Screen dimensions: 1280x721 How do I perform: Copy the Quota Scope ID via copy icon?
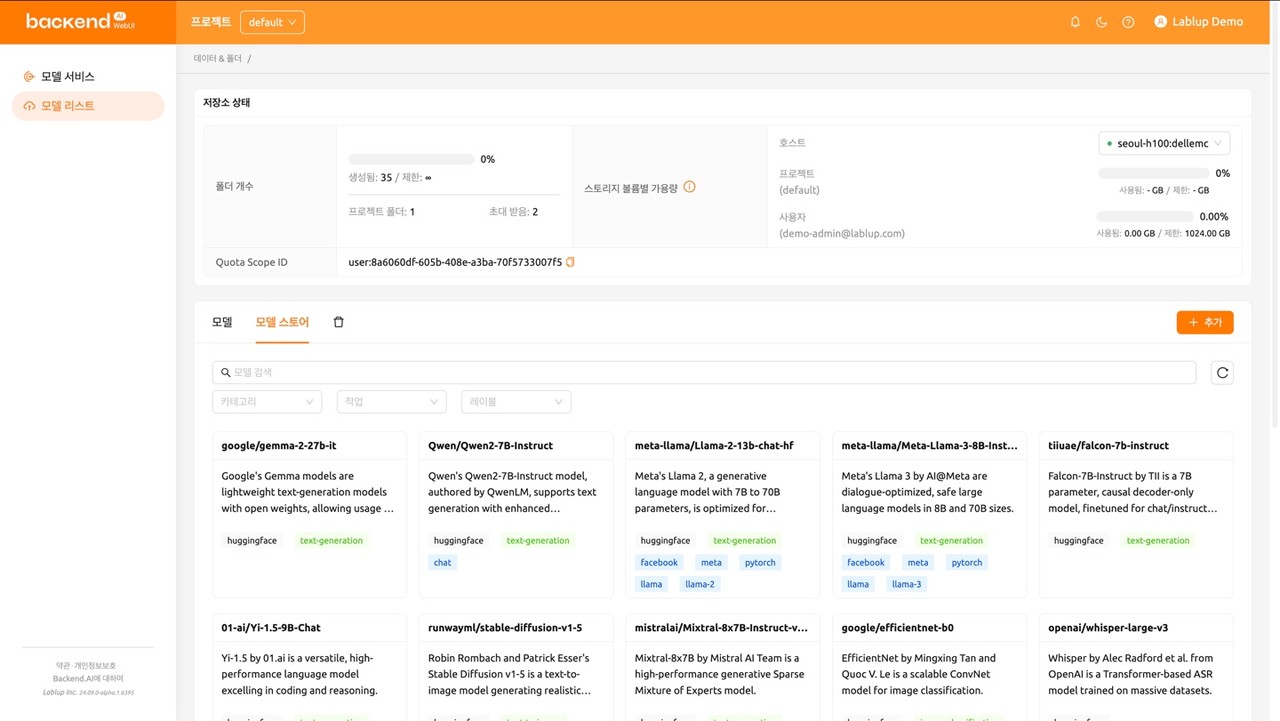pos(571,262)
